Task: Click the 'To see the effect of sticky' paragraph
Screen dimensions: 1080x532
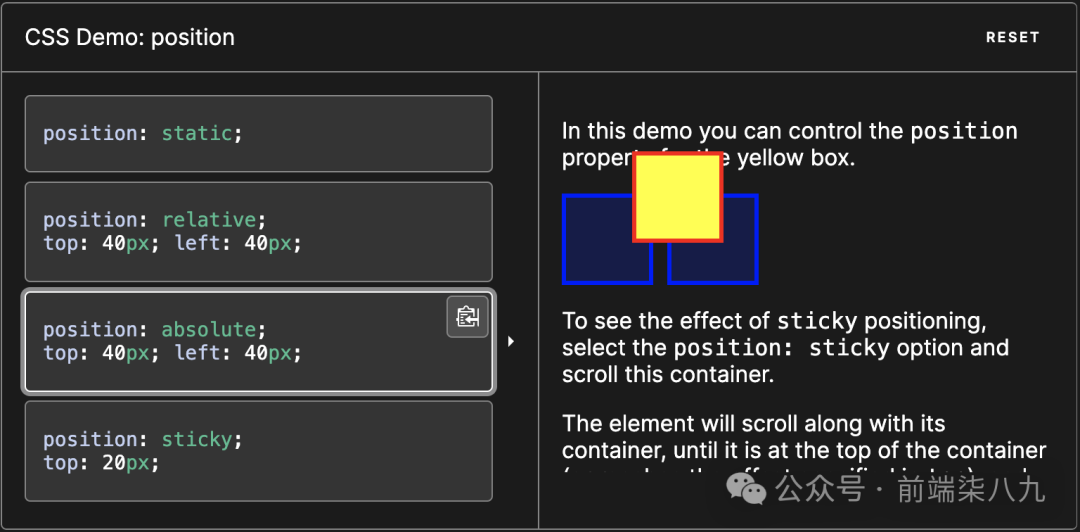Action: [785, 347]
